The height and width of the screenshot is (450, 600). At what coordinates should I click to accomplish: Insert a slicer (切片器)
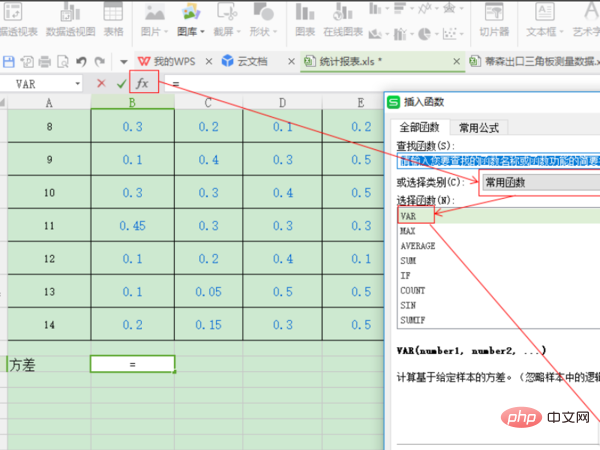pos(494,19)
